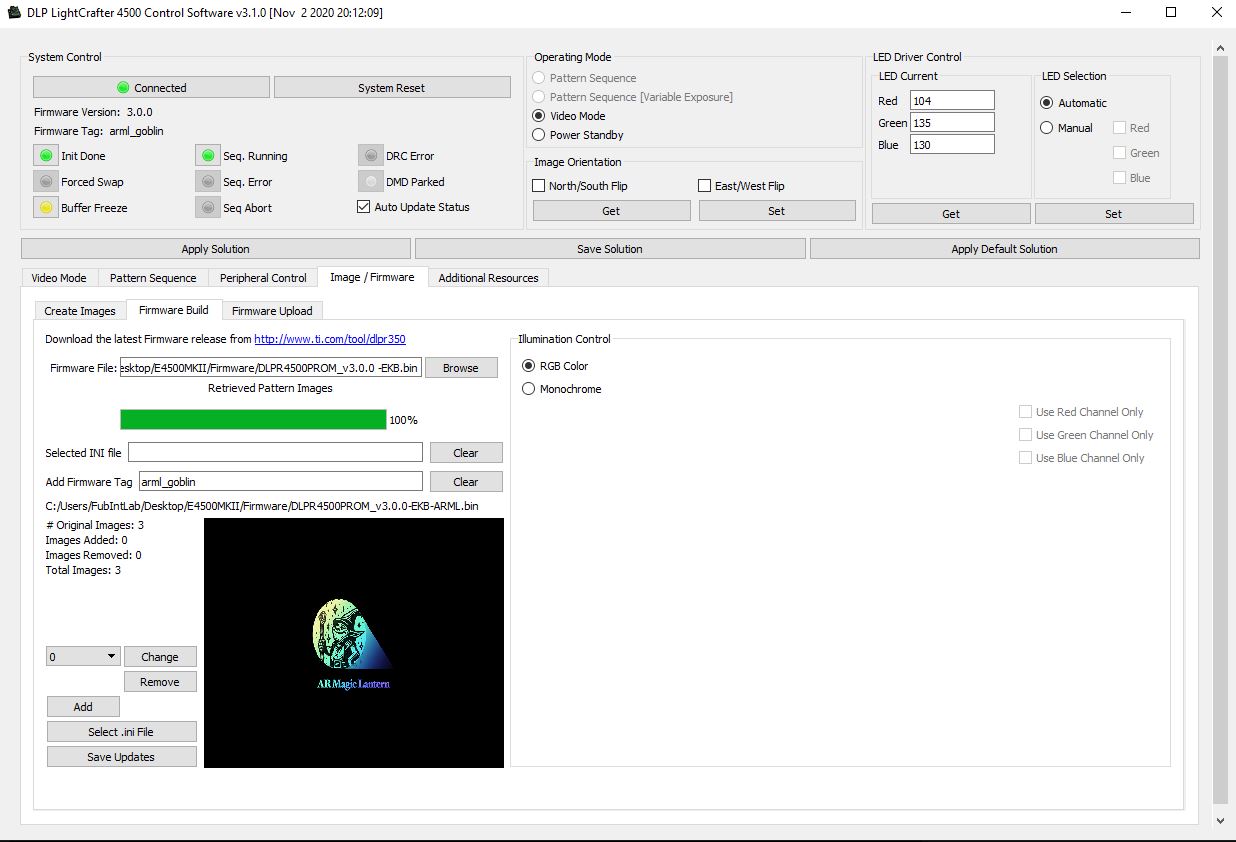Switch to Firmware Upload sub-tab
Screen dimensions: 1236x842
[272, 311]
